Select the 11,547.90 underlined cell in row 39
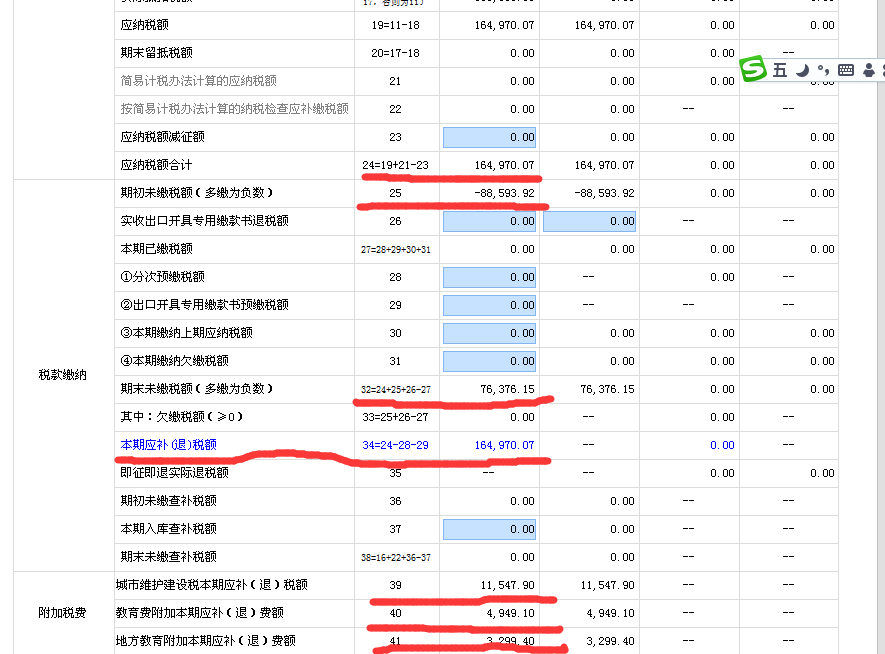Image resolution: width=885 pixels, height=654 pixels. point(507,585)
